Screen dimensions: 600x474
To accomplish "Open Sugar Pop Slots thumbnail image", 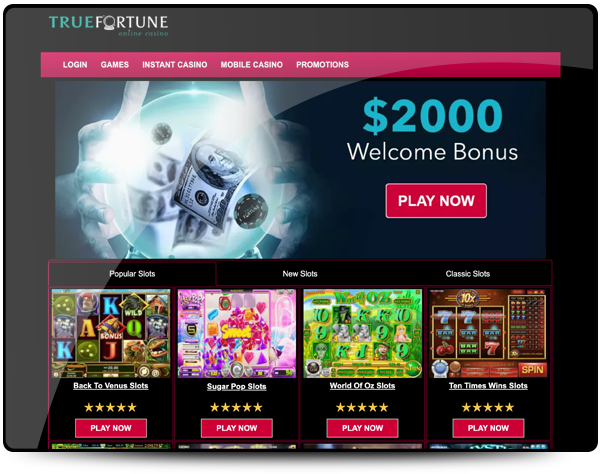I will click(237, 334).
